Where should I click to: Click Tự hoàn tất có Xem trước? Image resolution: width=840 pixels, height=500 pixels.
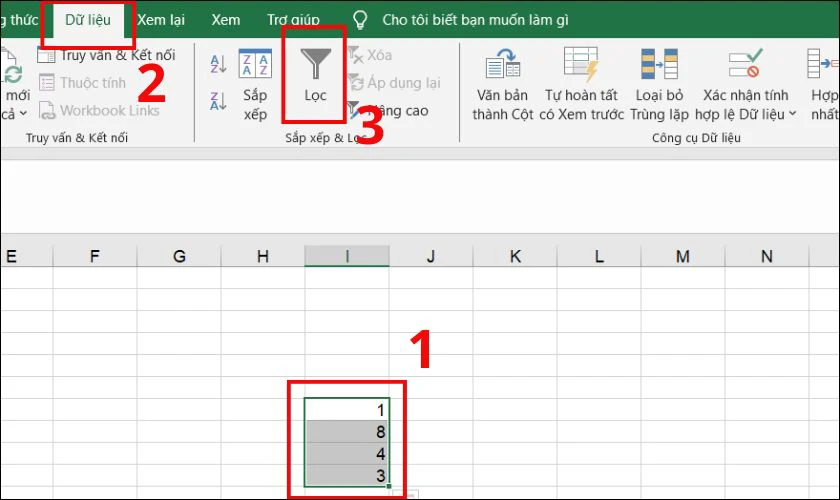point(581,85)
